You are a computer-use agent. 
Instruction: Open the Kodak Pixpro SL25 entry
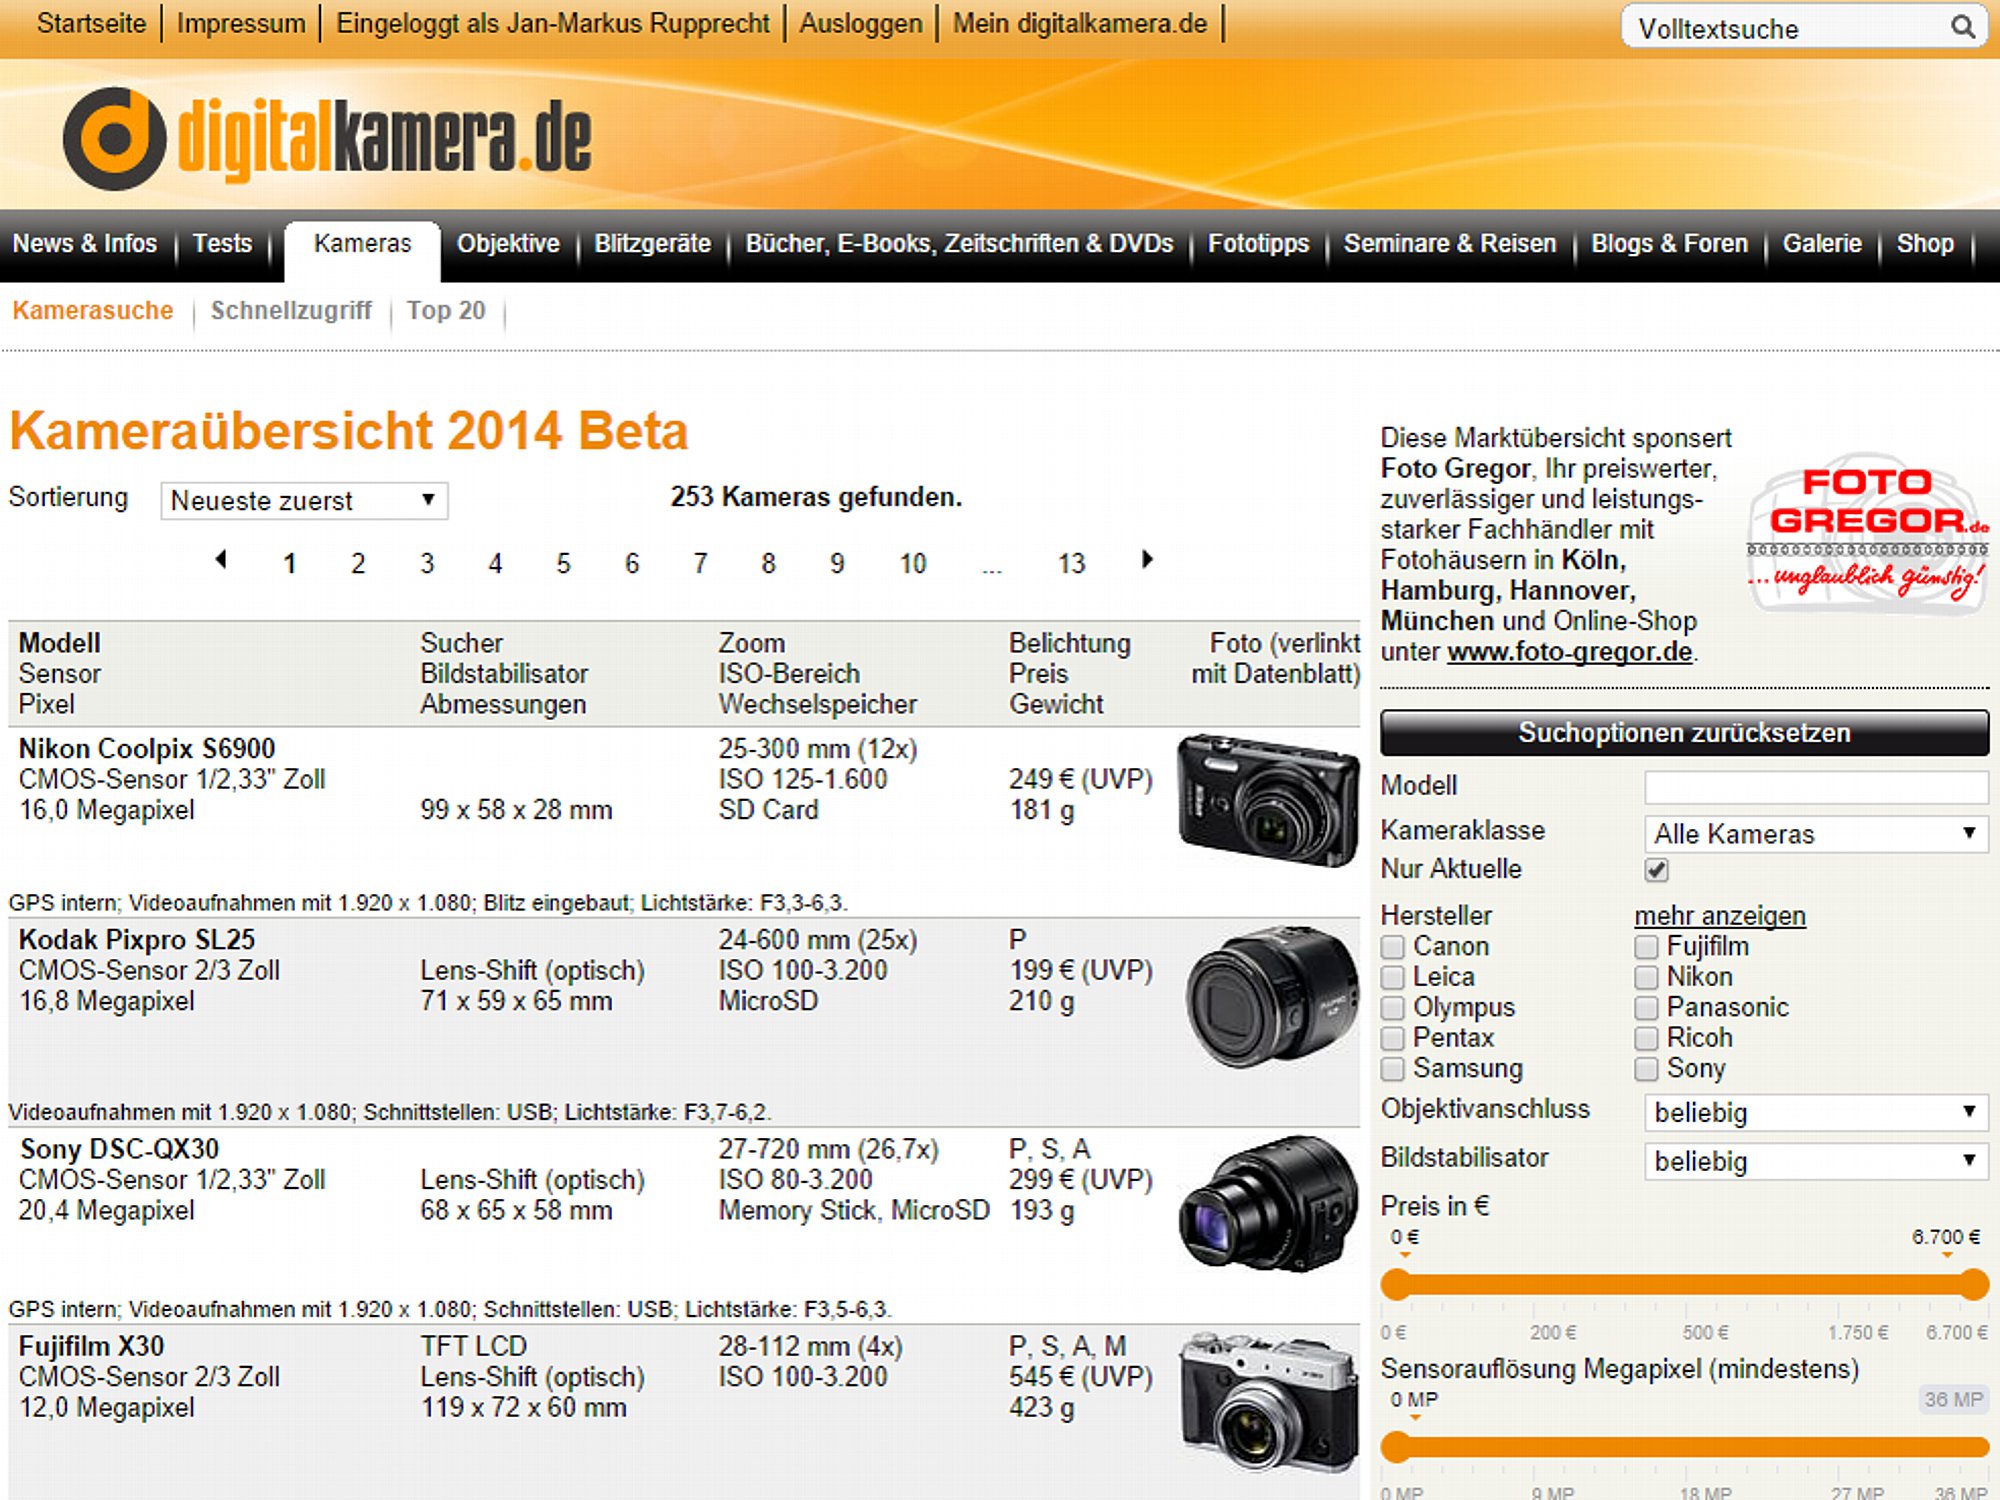pos(137,940)
